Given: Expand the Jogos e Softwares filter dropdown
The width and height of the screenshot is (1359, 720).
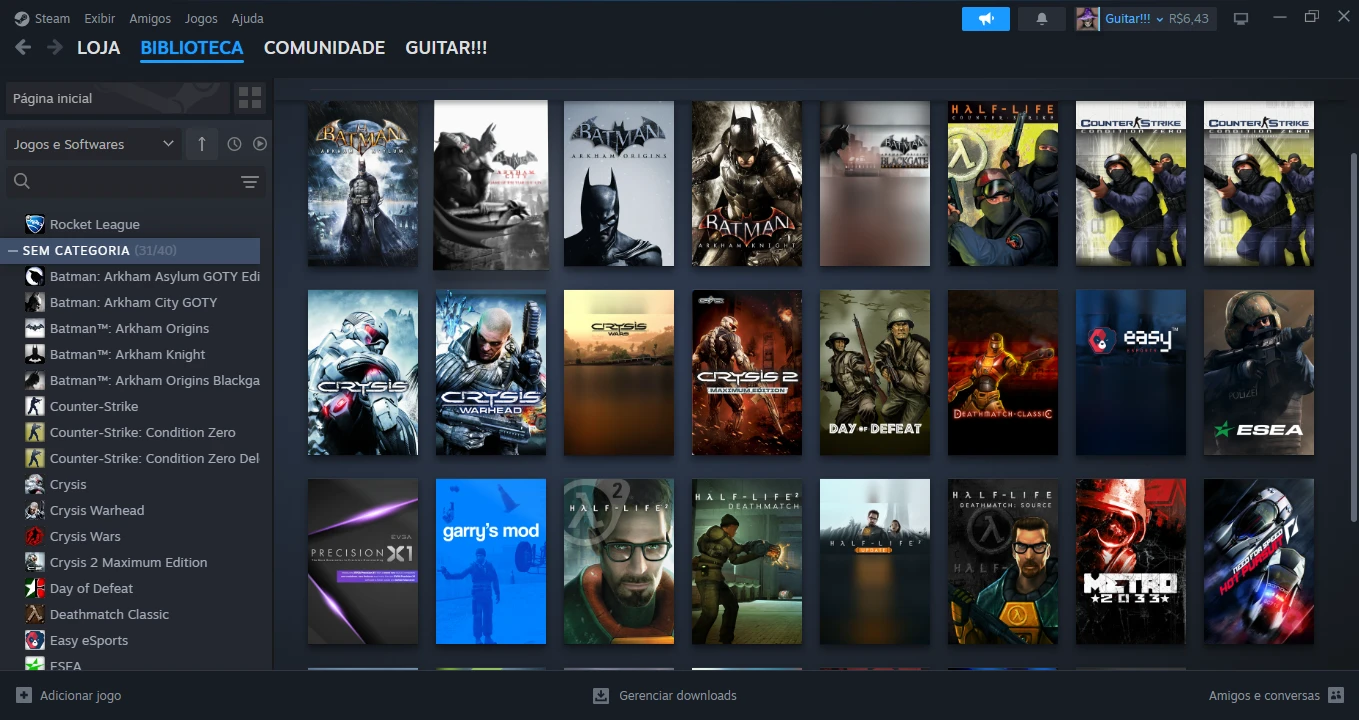Looking at the screenshot, I should (94, 144).
